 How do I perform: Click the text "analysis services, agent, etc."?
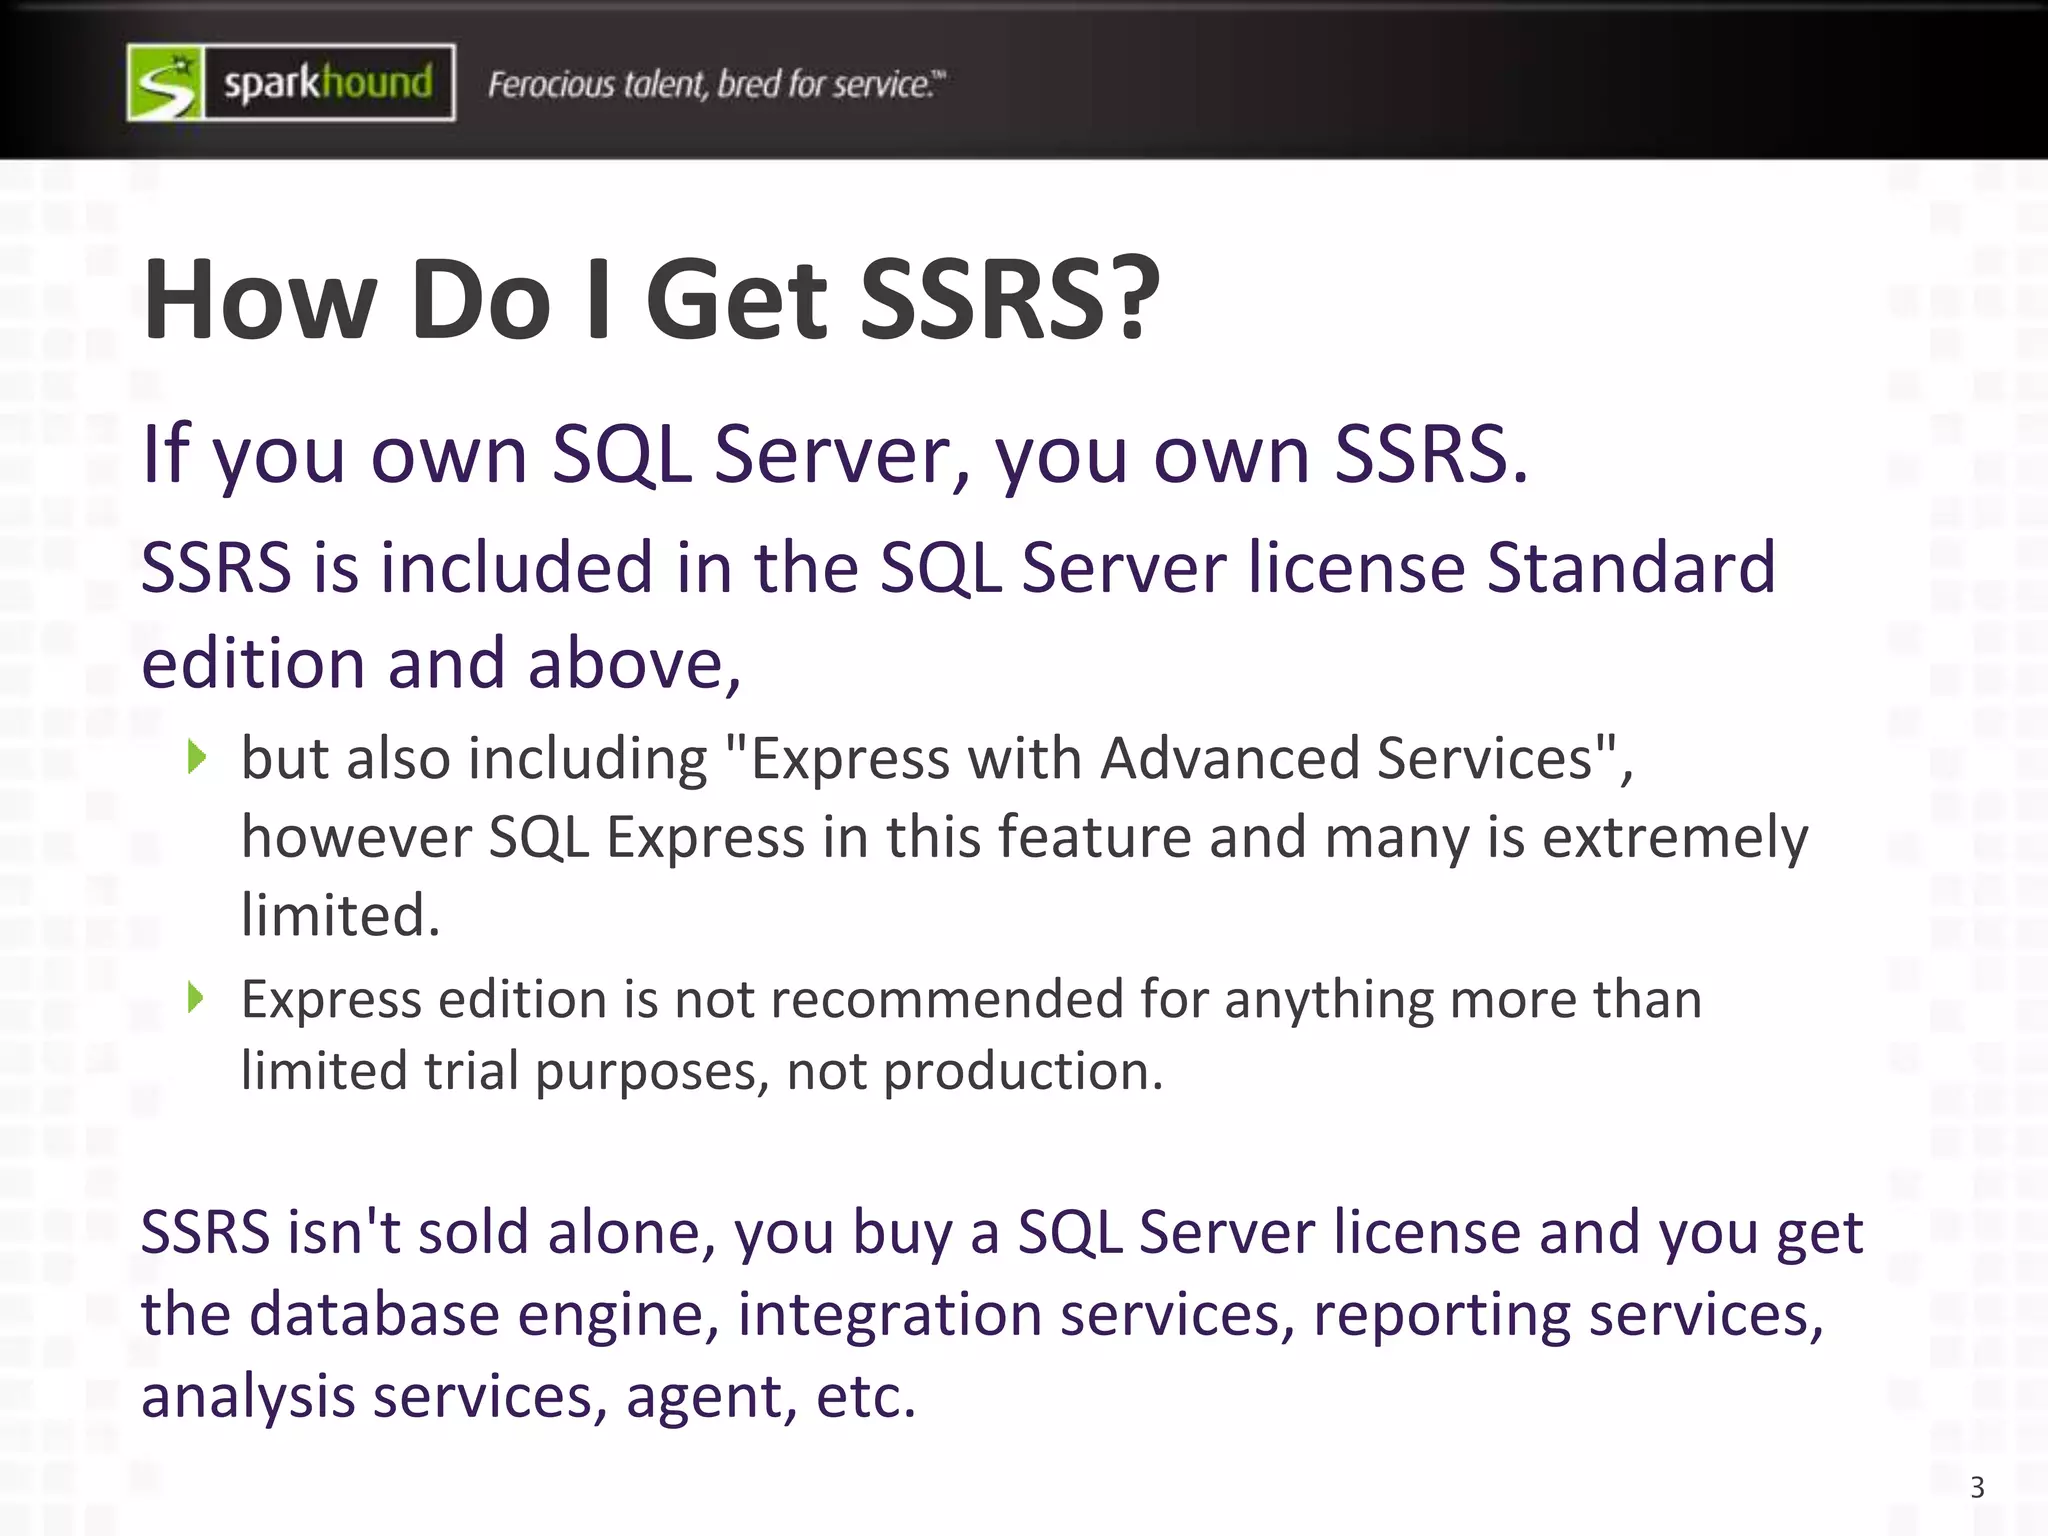(528, 1397)
